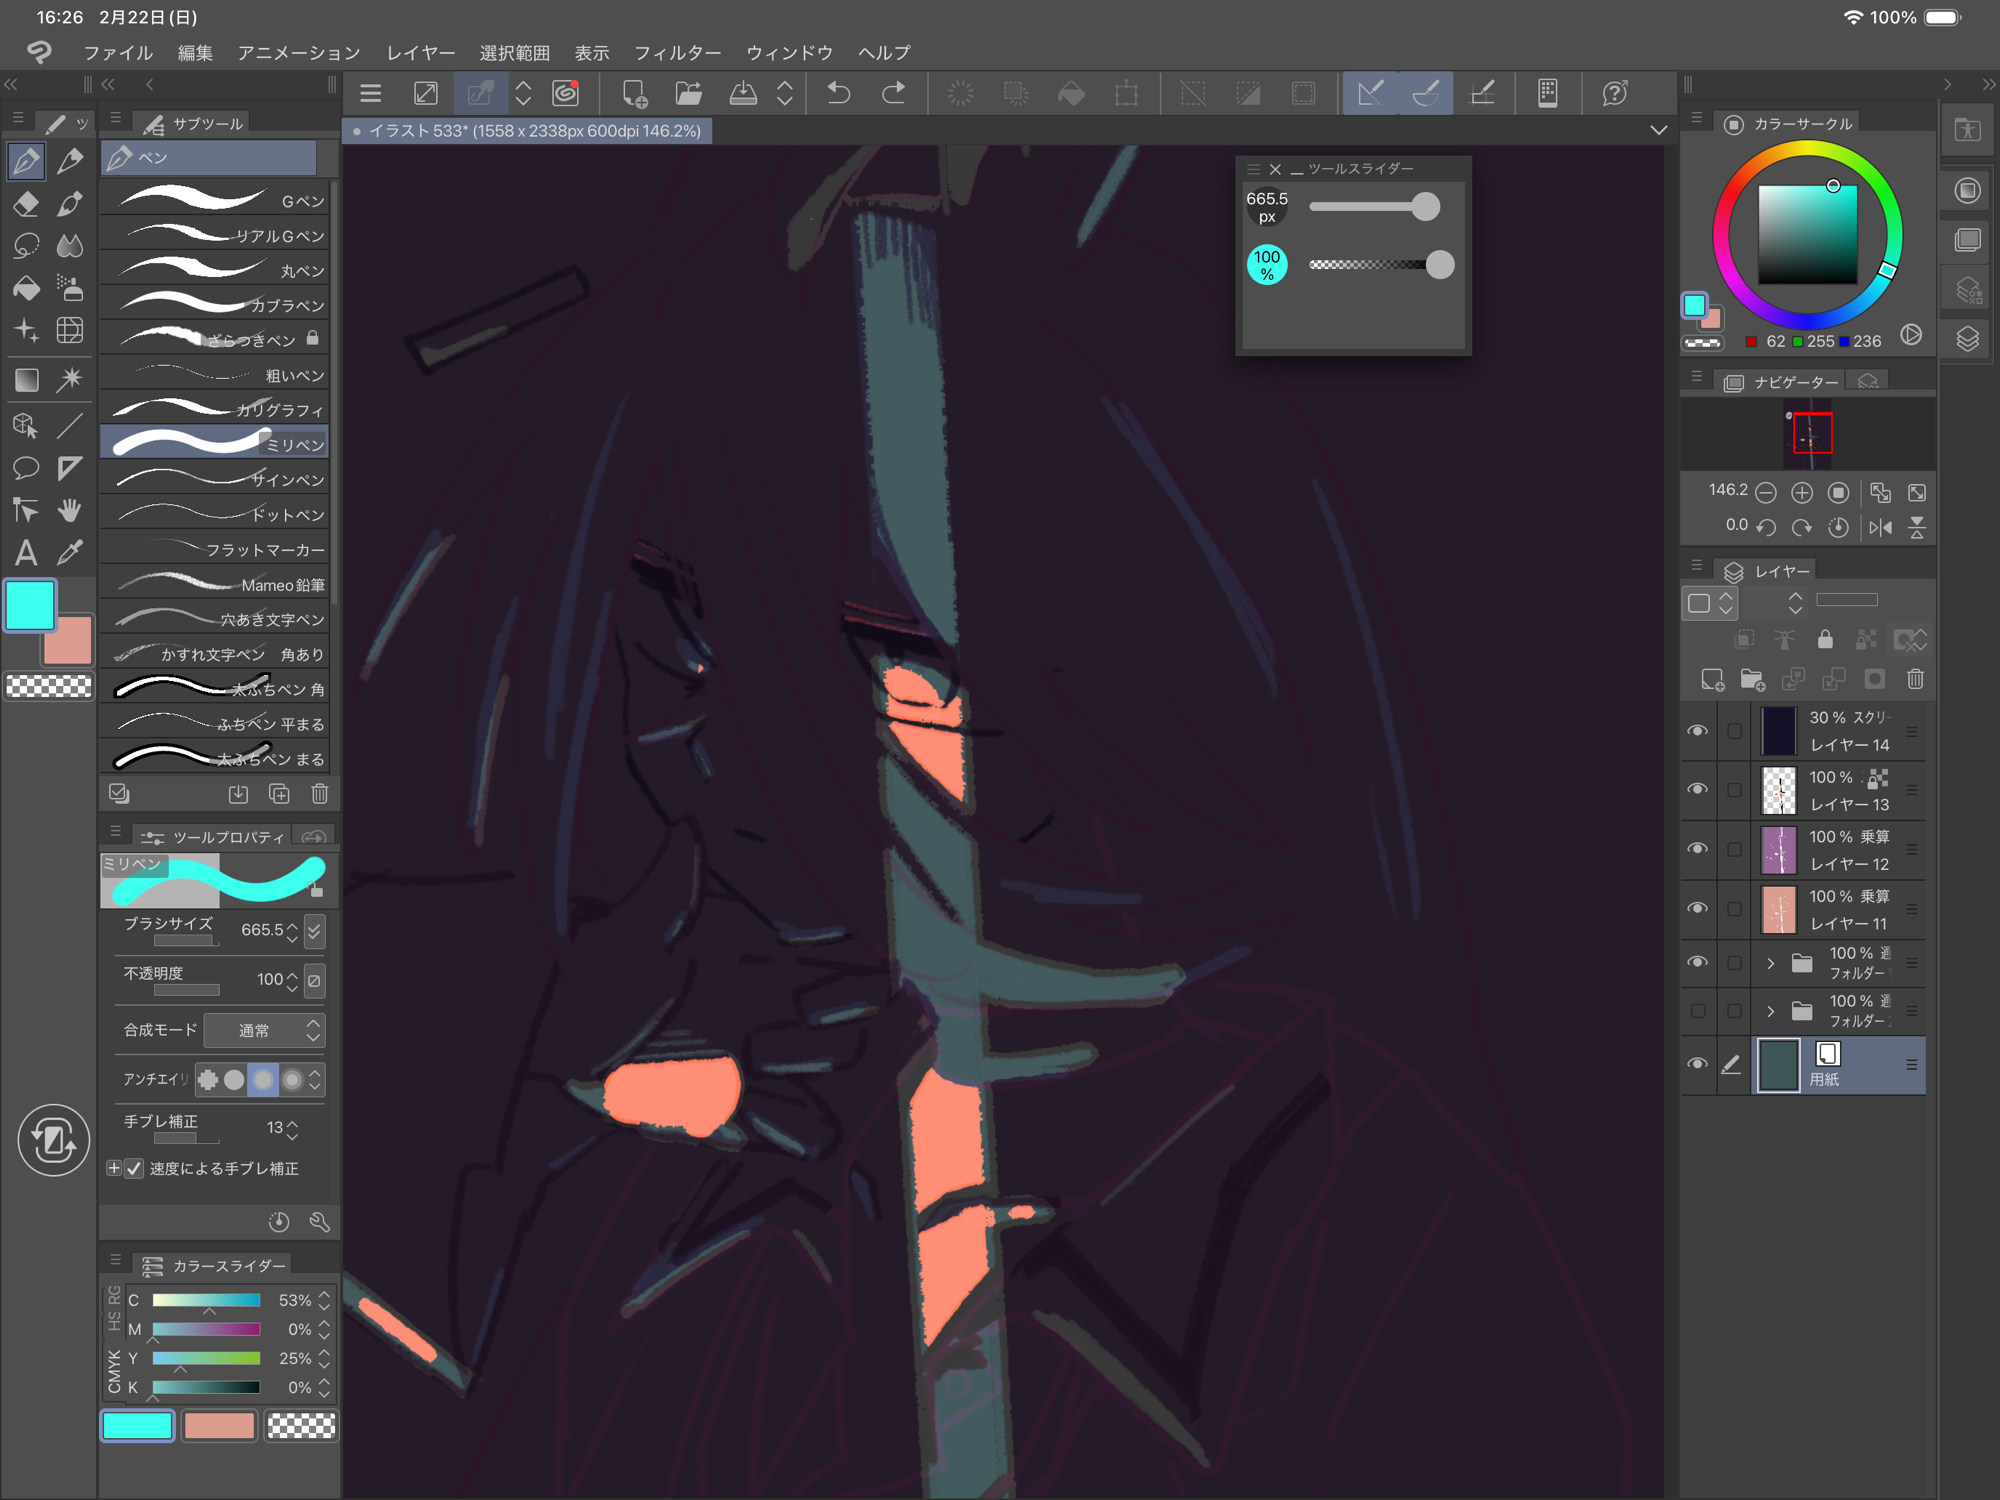
Task: Choose the Calligraphy pen sub tool
Action: [216, 409]
